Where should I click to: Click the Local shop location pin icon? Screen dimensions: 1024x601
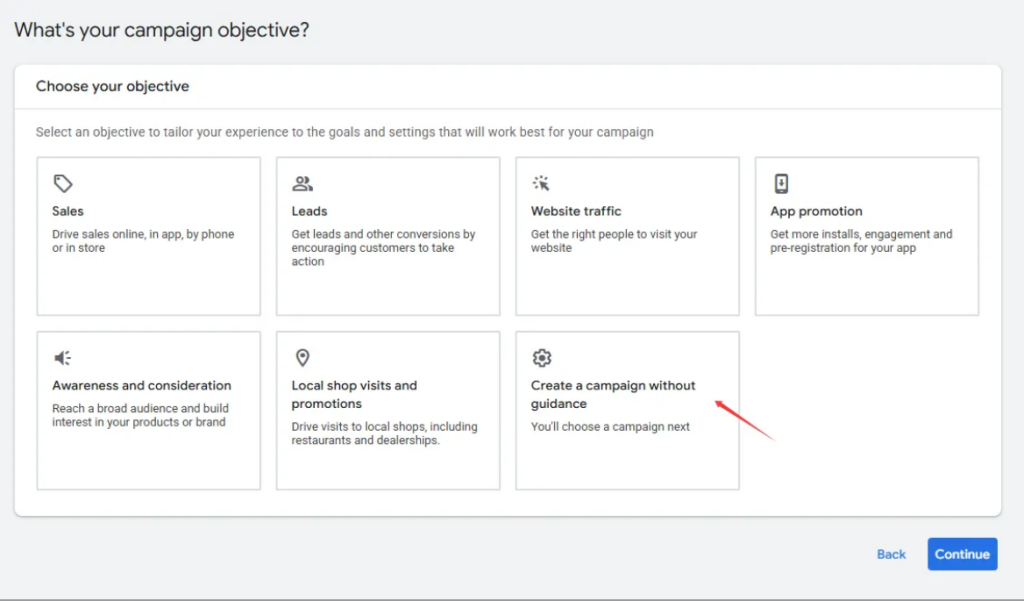click(x=302, y=358)
